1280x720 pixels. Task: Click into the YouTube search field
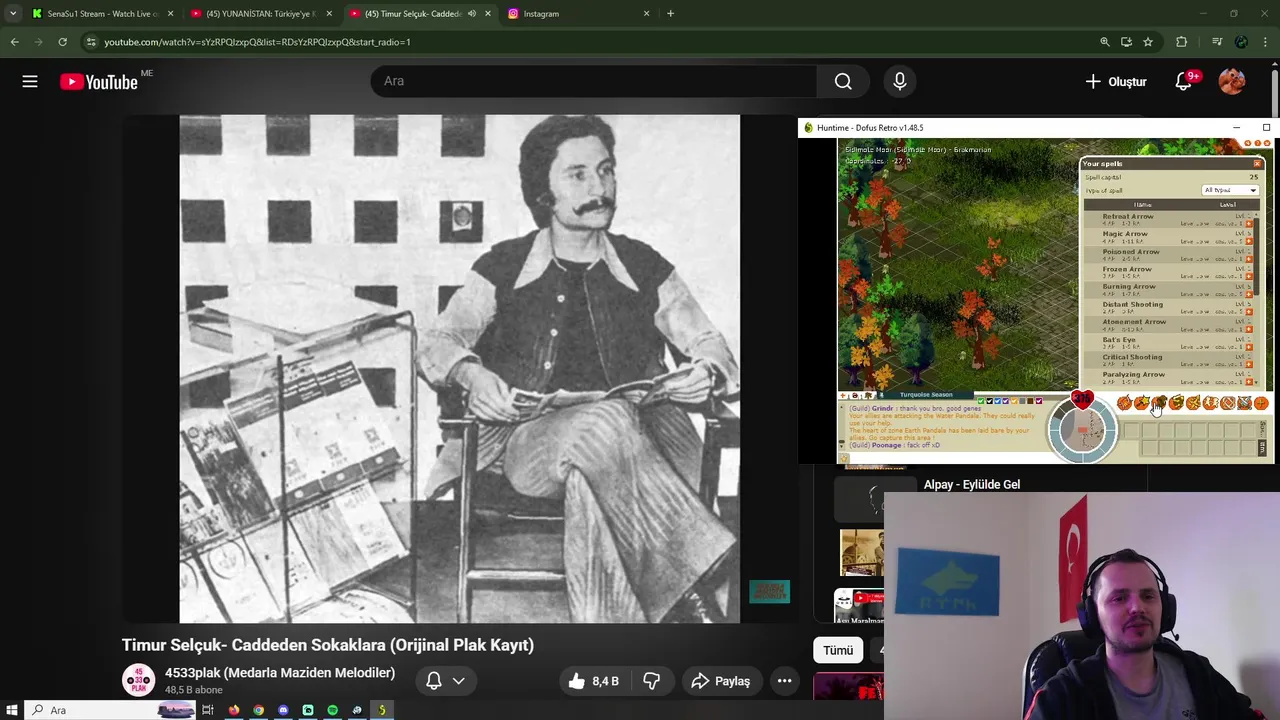tap(594, 81)
